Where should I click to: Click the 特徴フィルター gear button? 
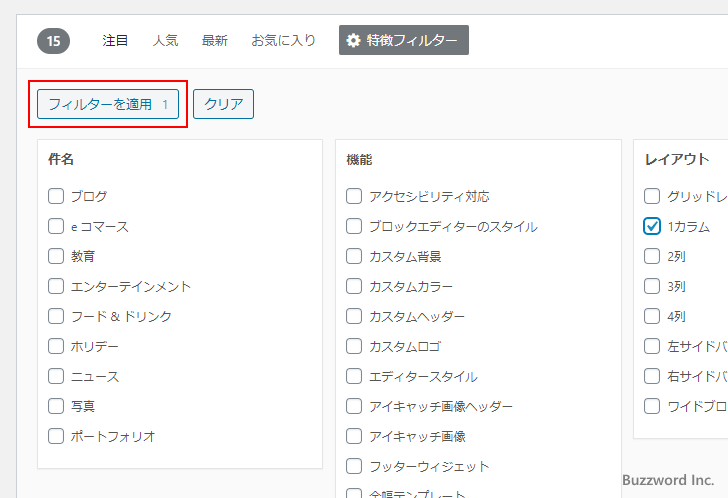click(403, 40)
